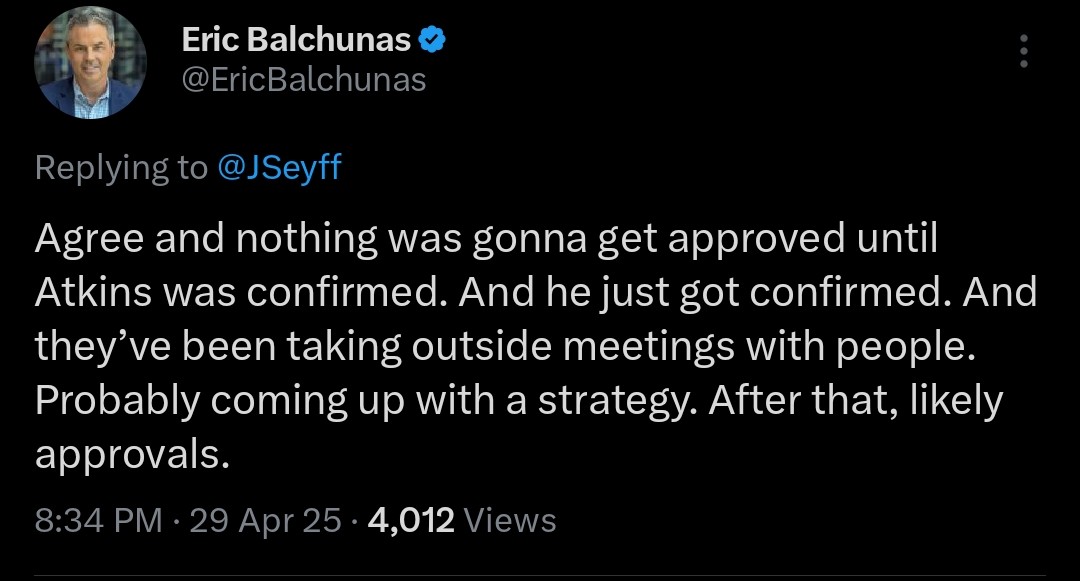The height and width of the screenshot is (581, 1080).
Task: Open the three-dot more options menu
Action: point(1023,50)
